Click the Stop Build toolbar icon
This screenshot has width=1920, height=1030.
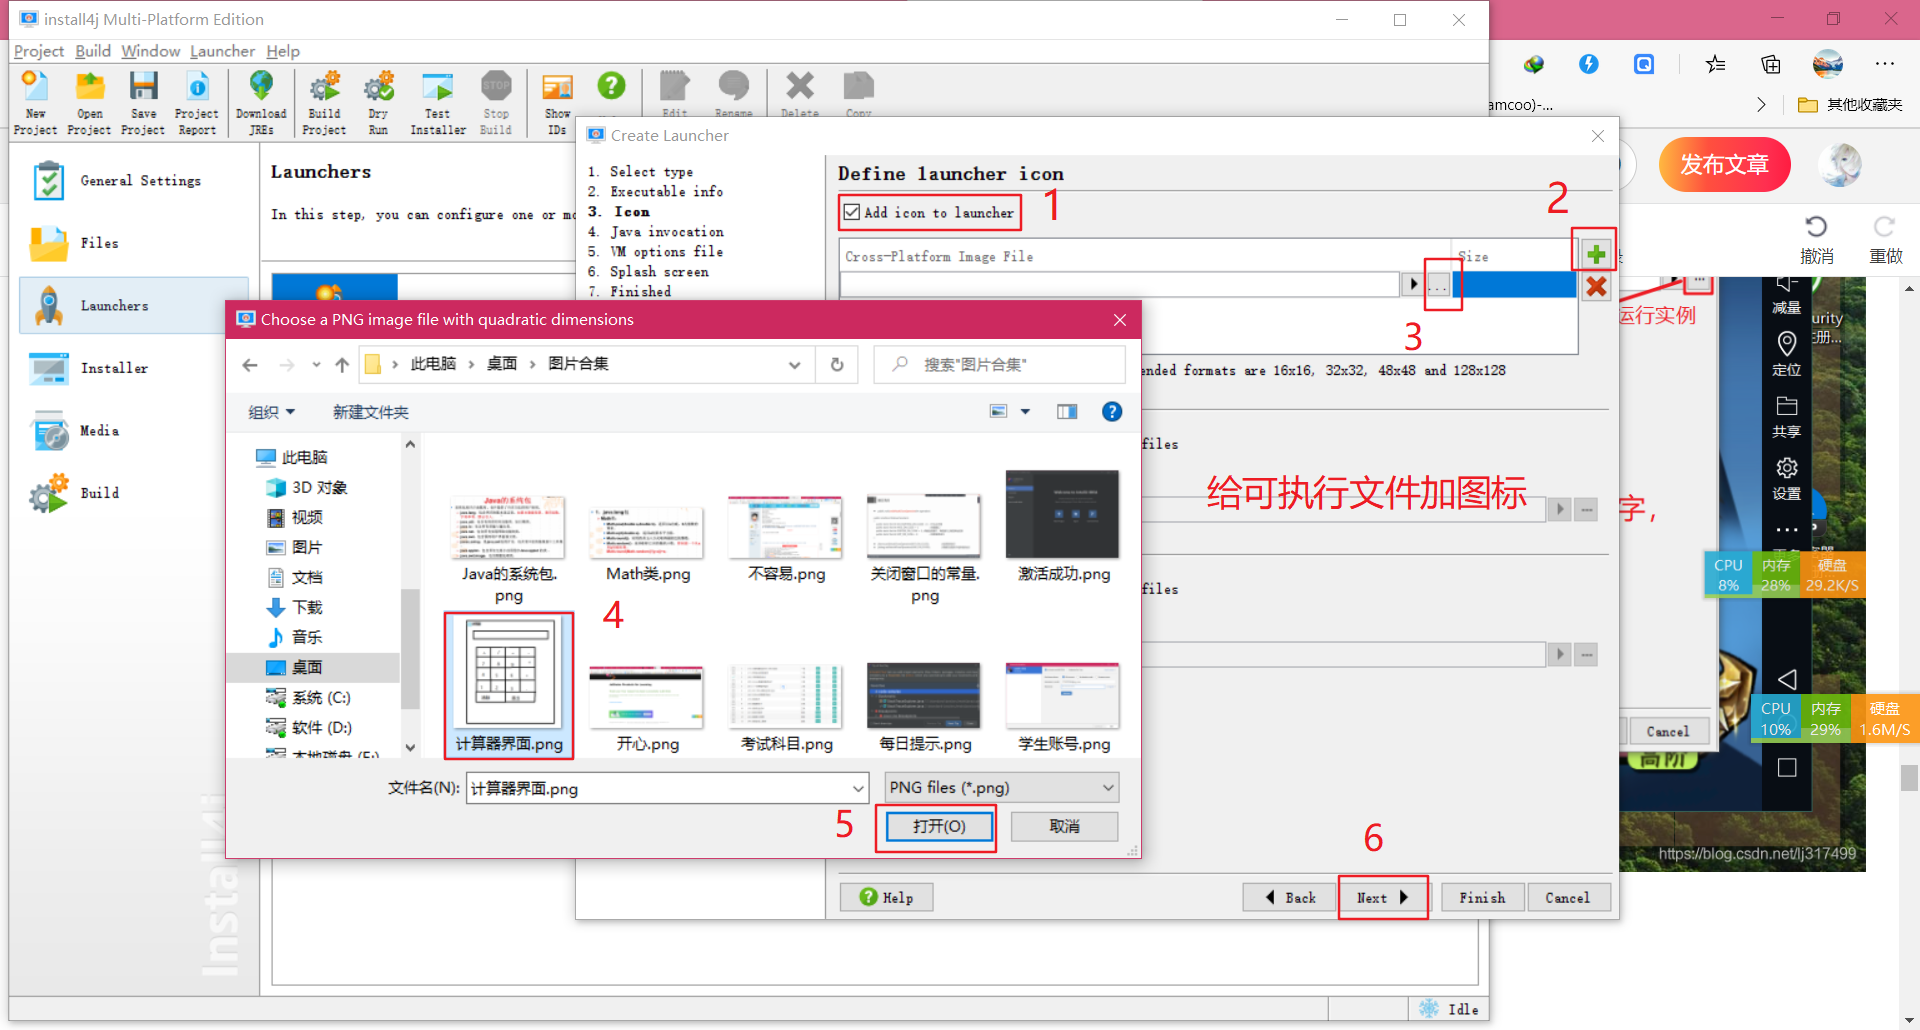[x=496, y=100]
